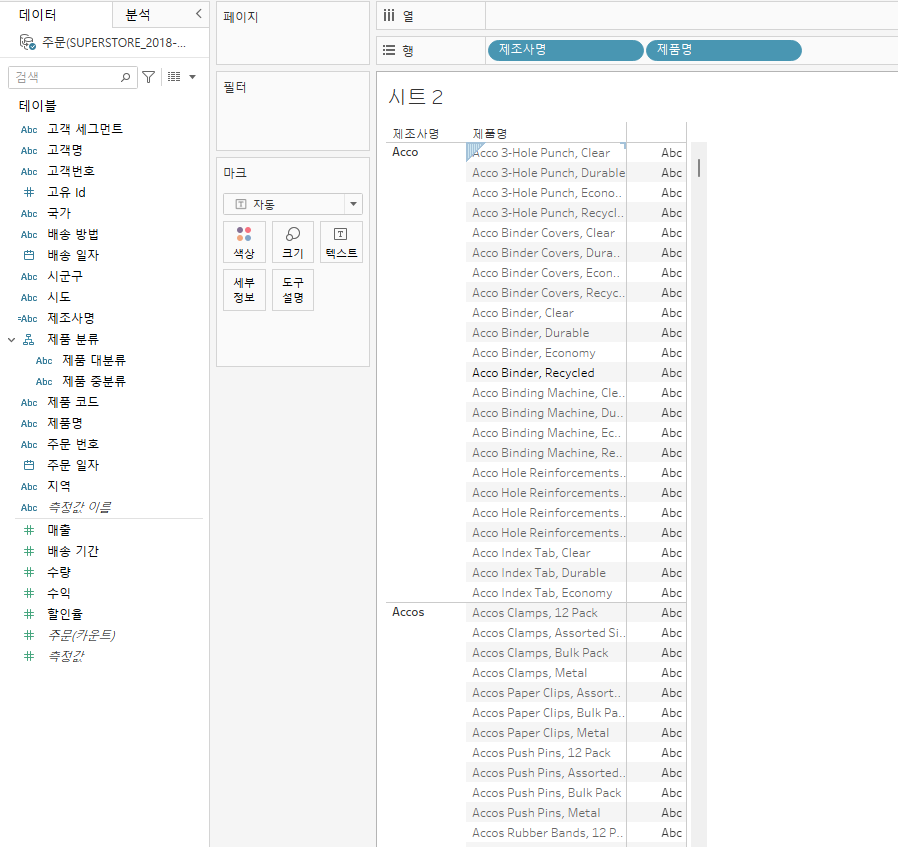Select the 색상 color mark card
Screen dimensions: 898x847
(x=244, y=242)
